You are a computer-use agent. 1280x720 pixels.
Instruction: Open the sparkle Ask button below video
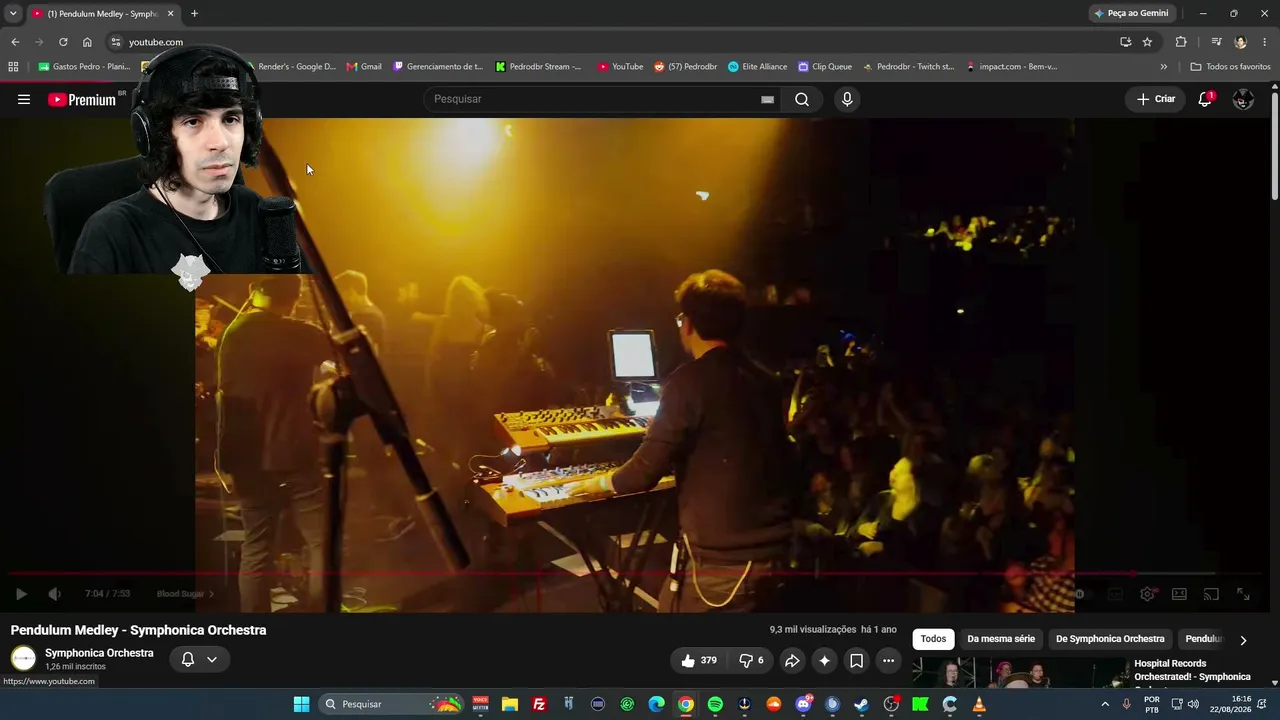pos(824,660)
